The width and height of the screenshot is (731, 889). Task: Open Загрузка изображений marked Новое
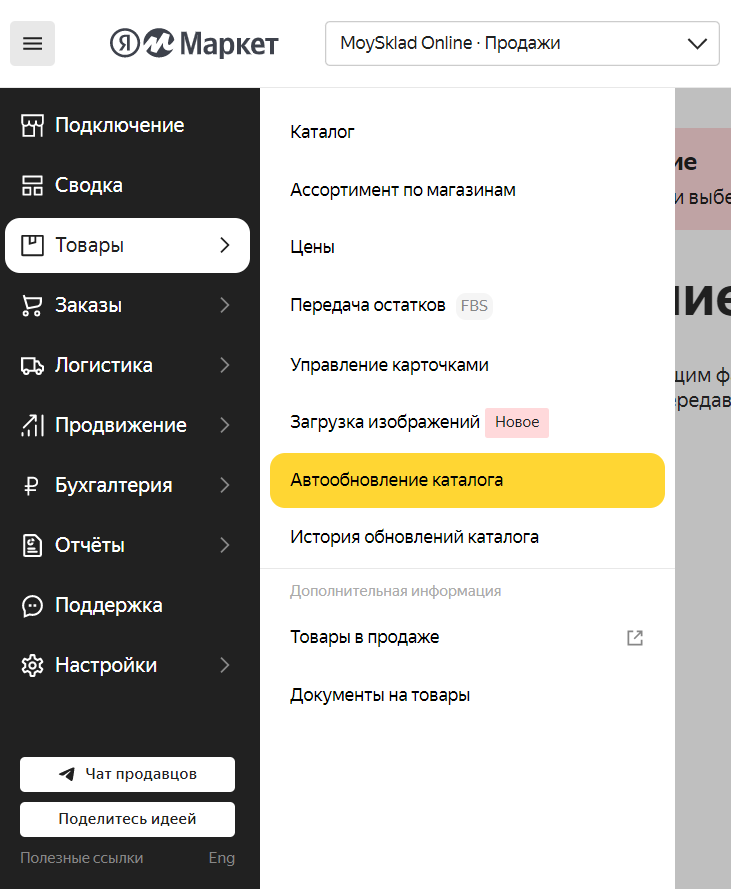385,422
